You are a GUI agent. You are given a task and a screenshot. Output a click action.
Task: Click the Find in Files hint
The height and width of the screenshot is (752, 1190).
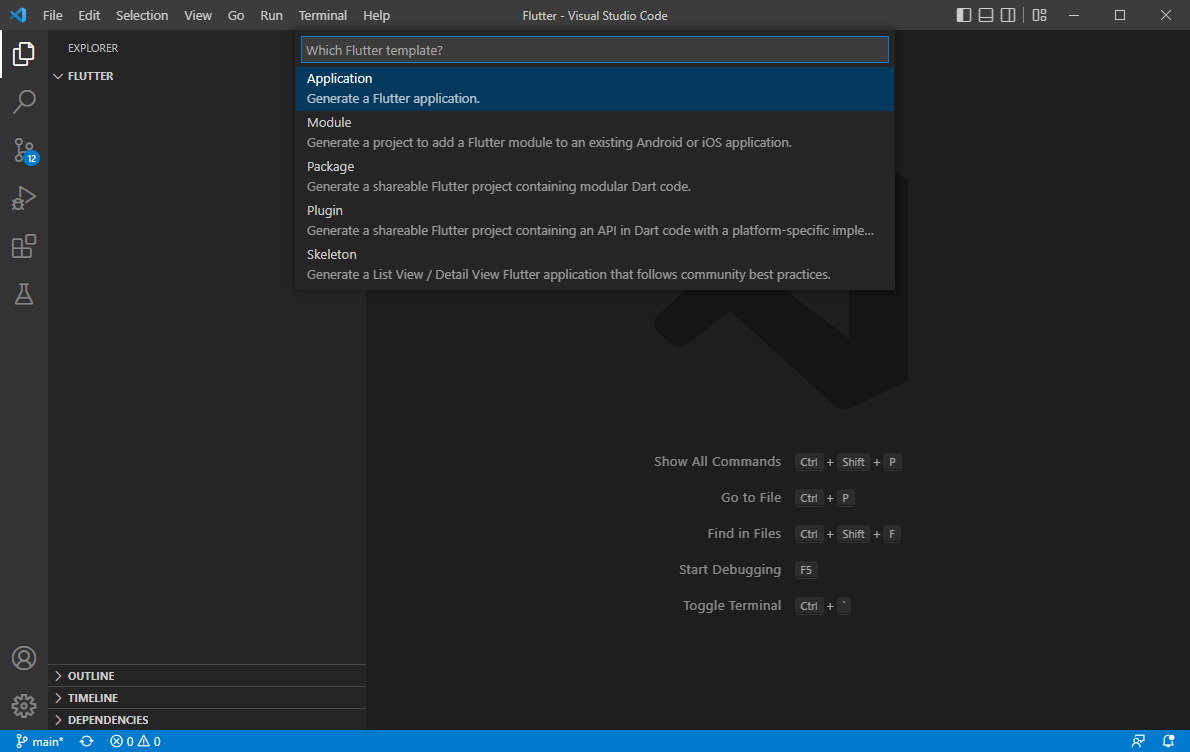(744, 533)
